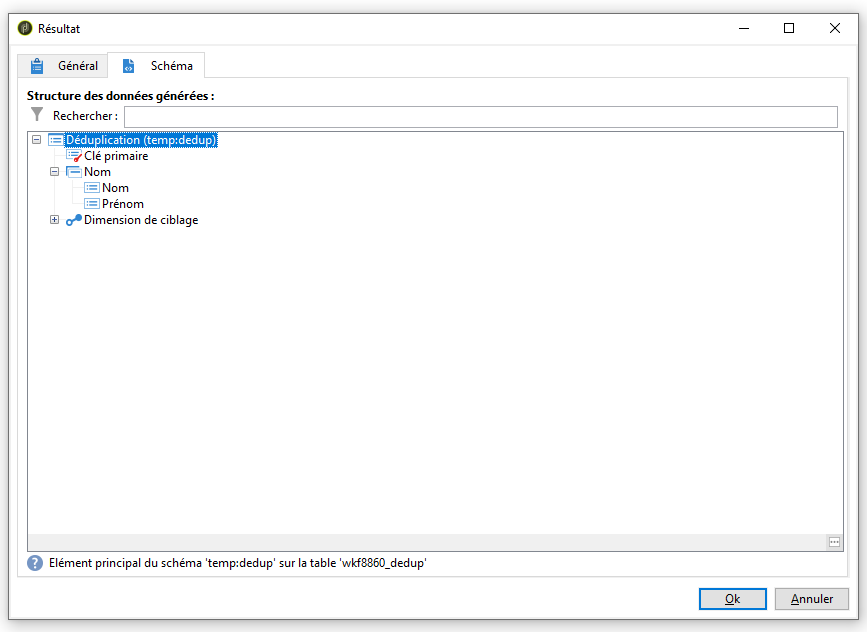Click the Prénom field icon
This screenshot has height=632, width=867.
tap(92, 204)
